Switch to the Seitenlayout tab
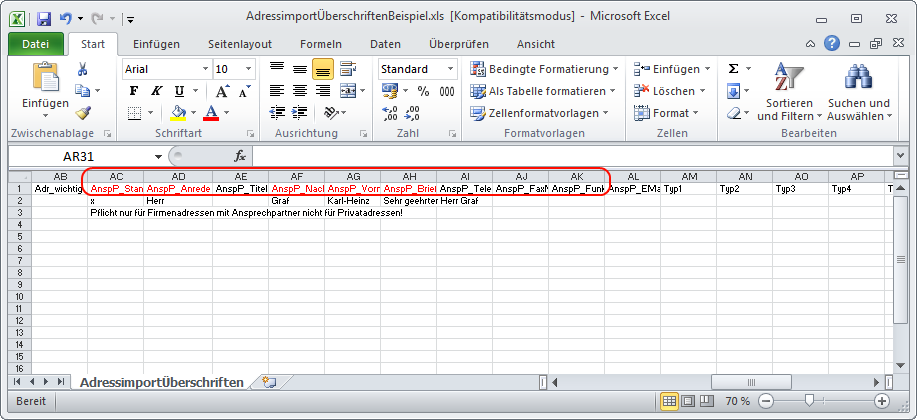Viewport: 917px width, 420px height. pyautogui.click(x=240, y=44)
